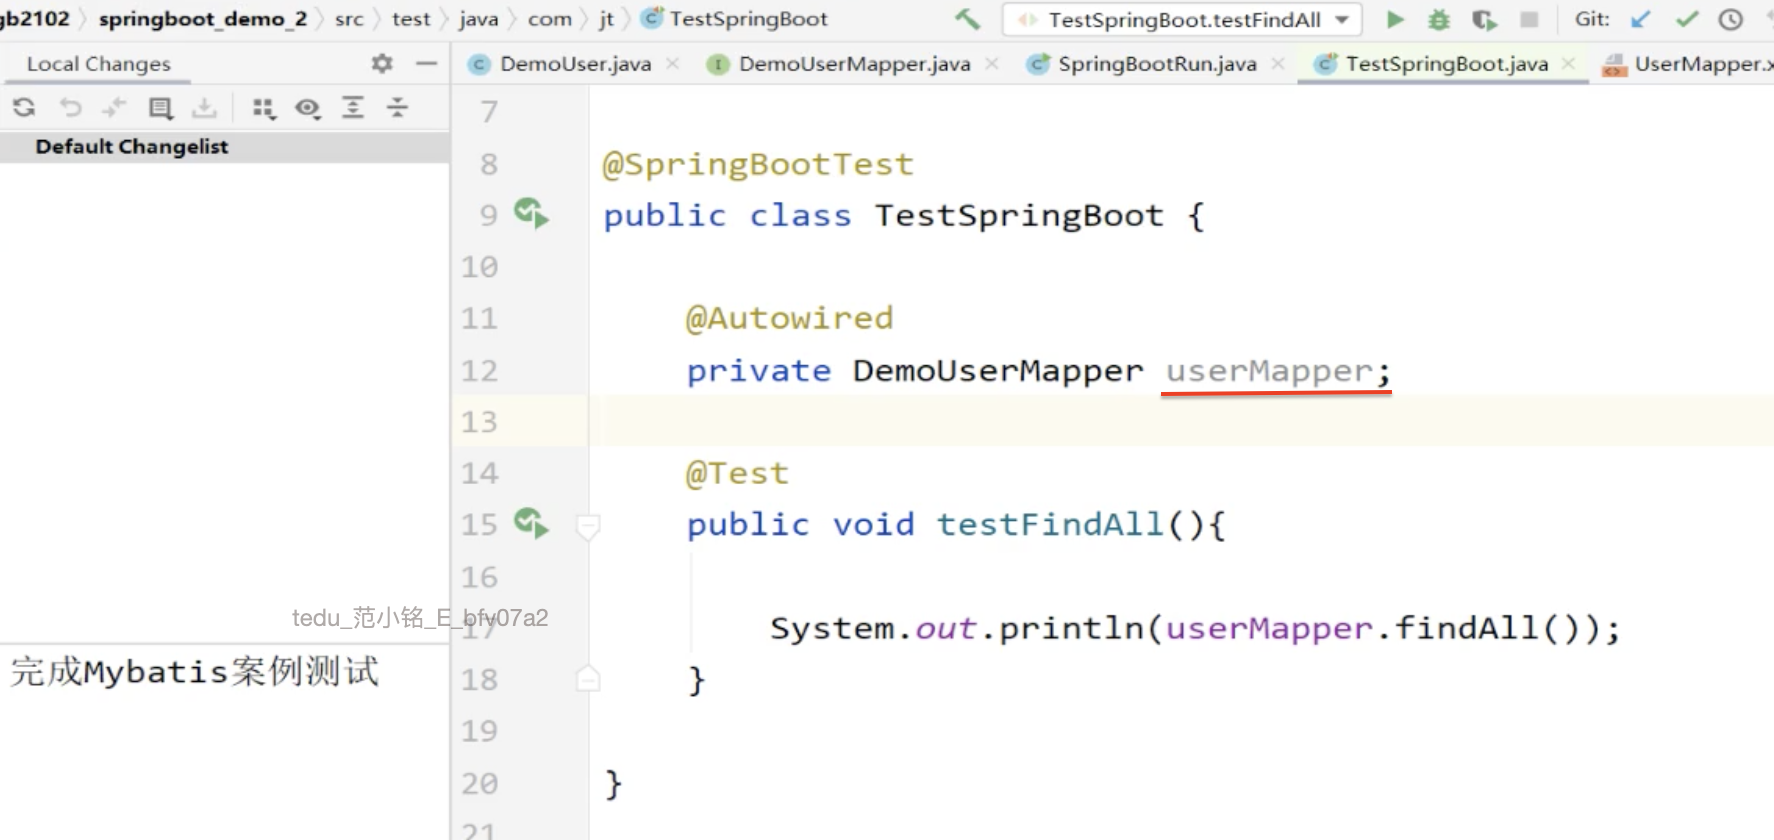Viewport: 1774px width, 840px height.
Task: Refresh the Local Changes list
Action: tap(24, 107)
